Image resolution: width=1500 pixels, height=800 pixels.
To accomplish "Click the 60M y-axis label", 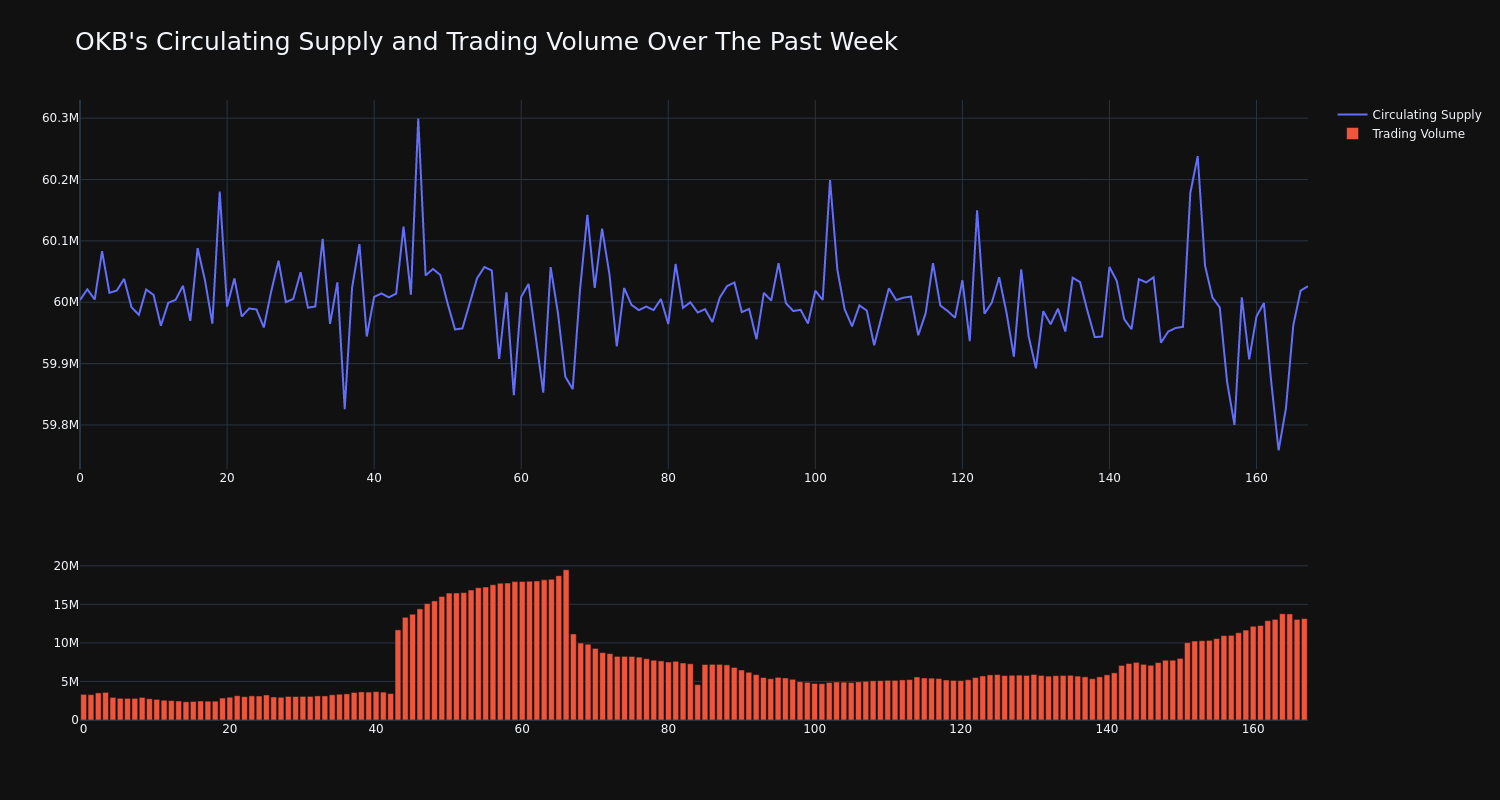I will 66,302.
